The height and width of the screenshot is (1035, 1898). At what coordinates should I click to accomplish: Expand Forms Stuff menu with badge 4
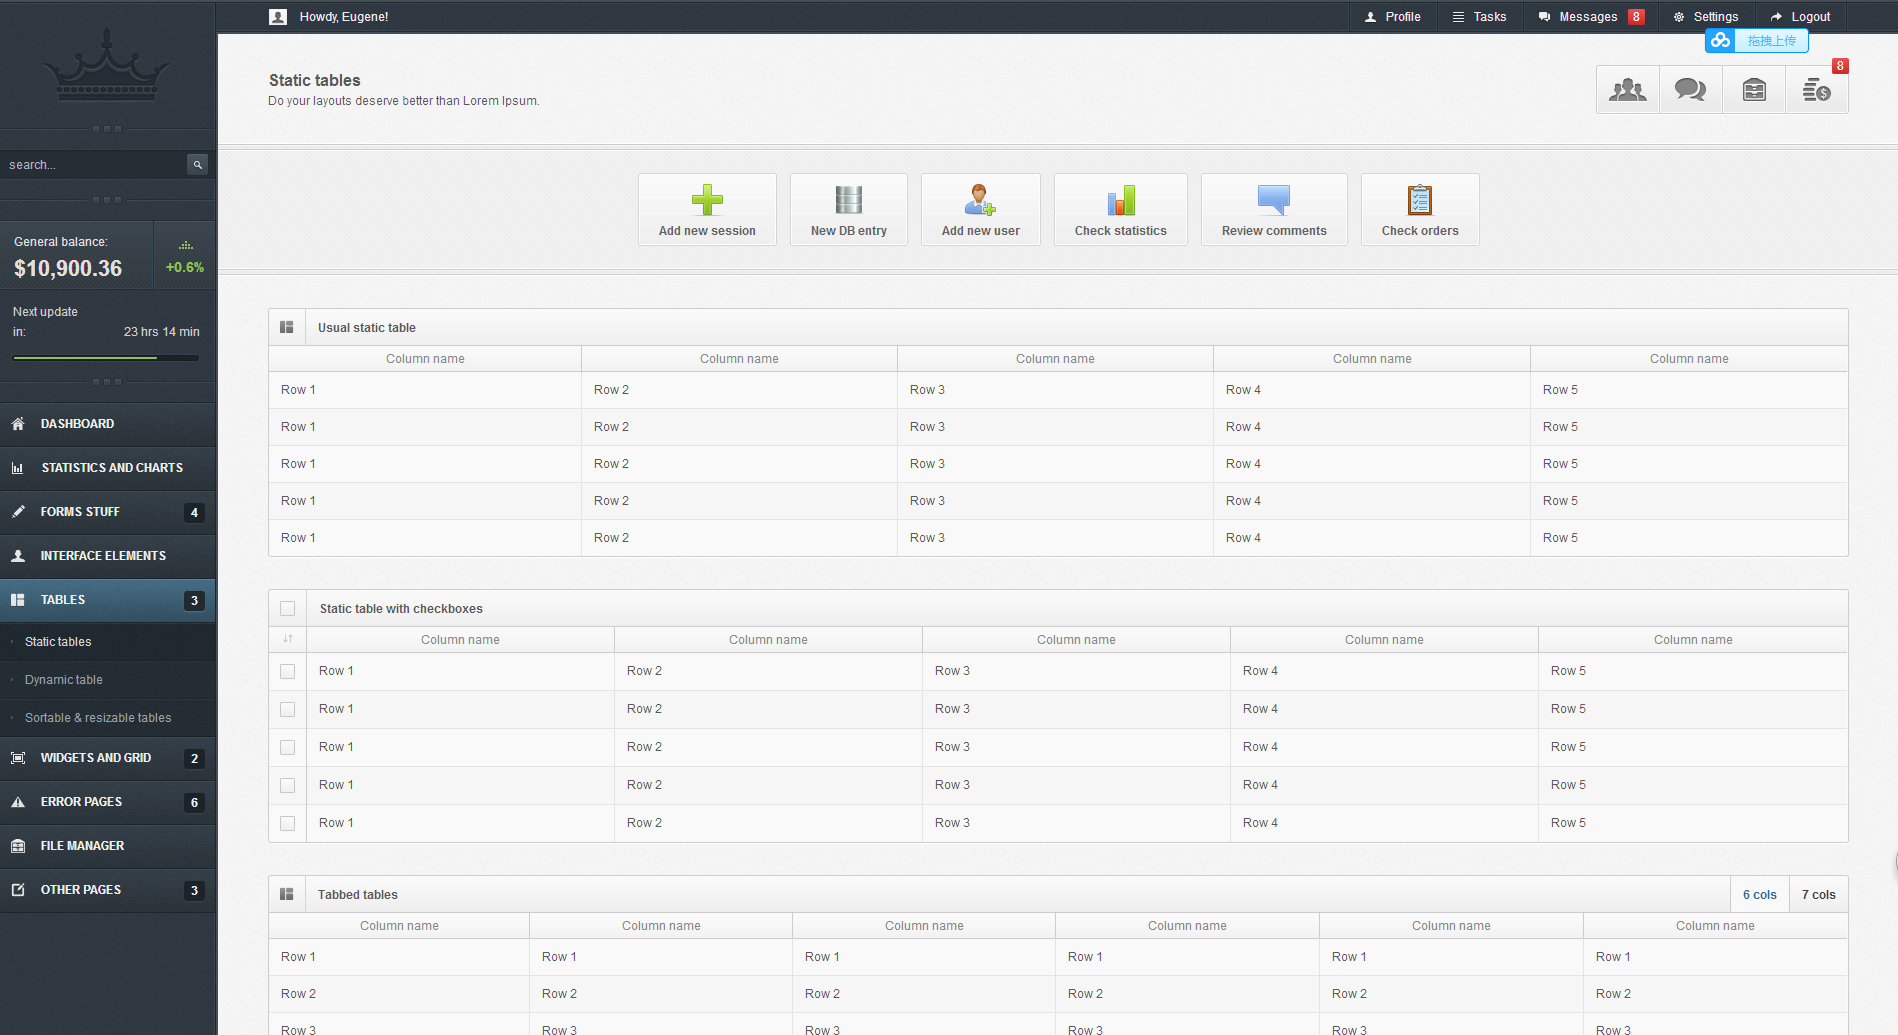point(107,512)
